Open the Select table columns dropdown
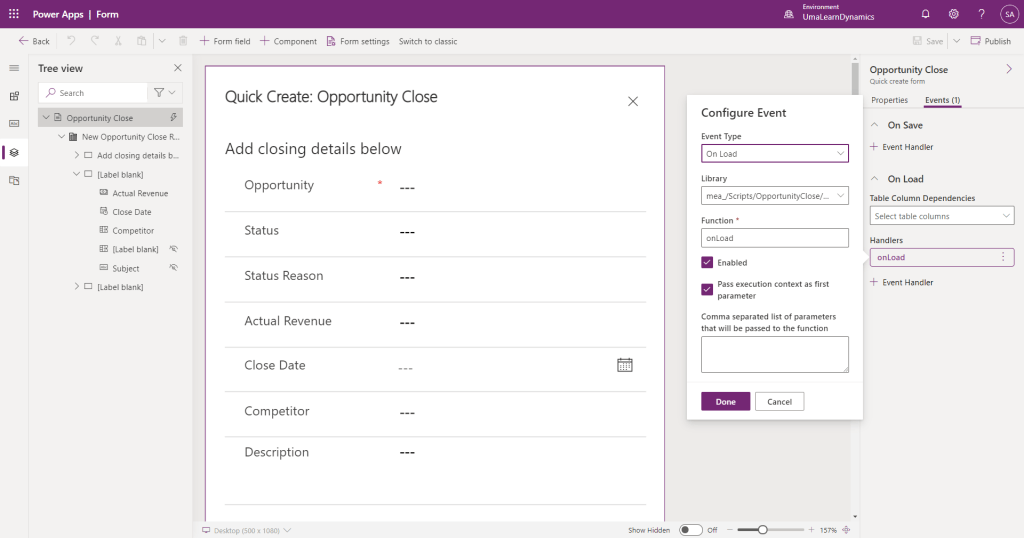 coord(941,216)
